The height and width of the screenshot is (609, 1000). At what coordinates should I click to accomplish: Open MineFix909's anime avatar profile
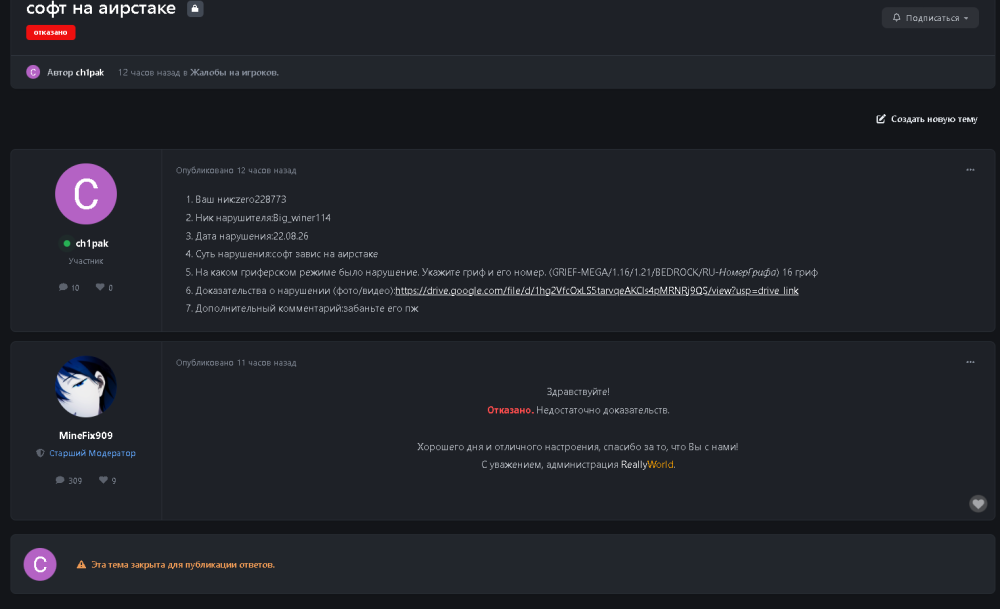click(x=86, y=386)
